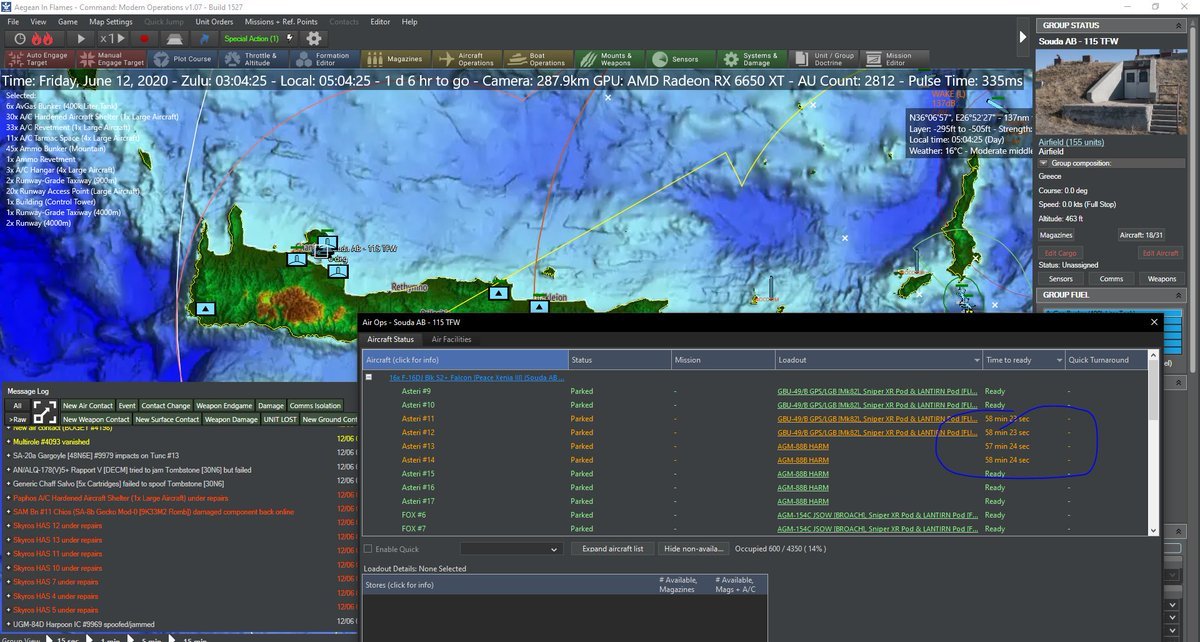Click the red record button in toolbar

(x=144, y=38)
